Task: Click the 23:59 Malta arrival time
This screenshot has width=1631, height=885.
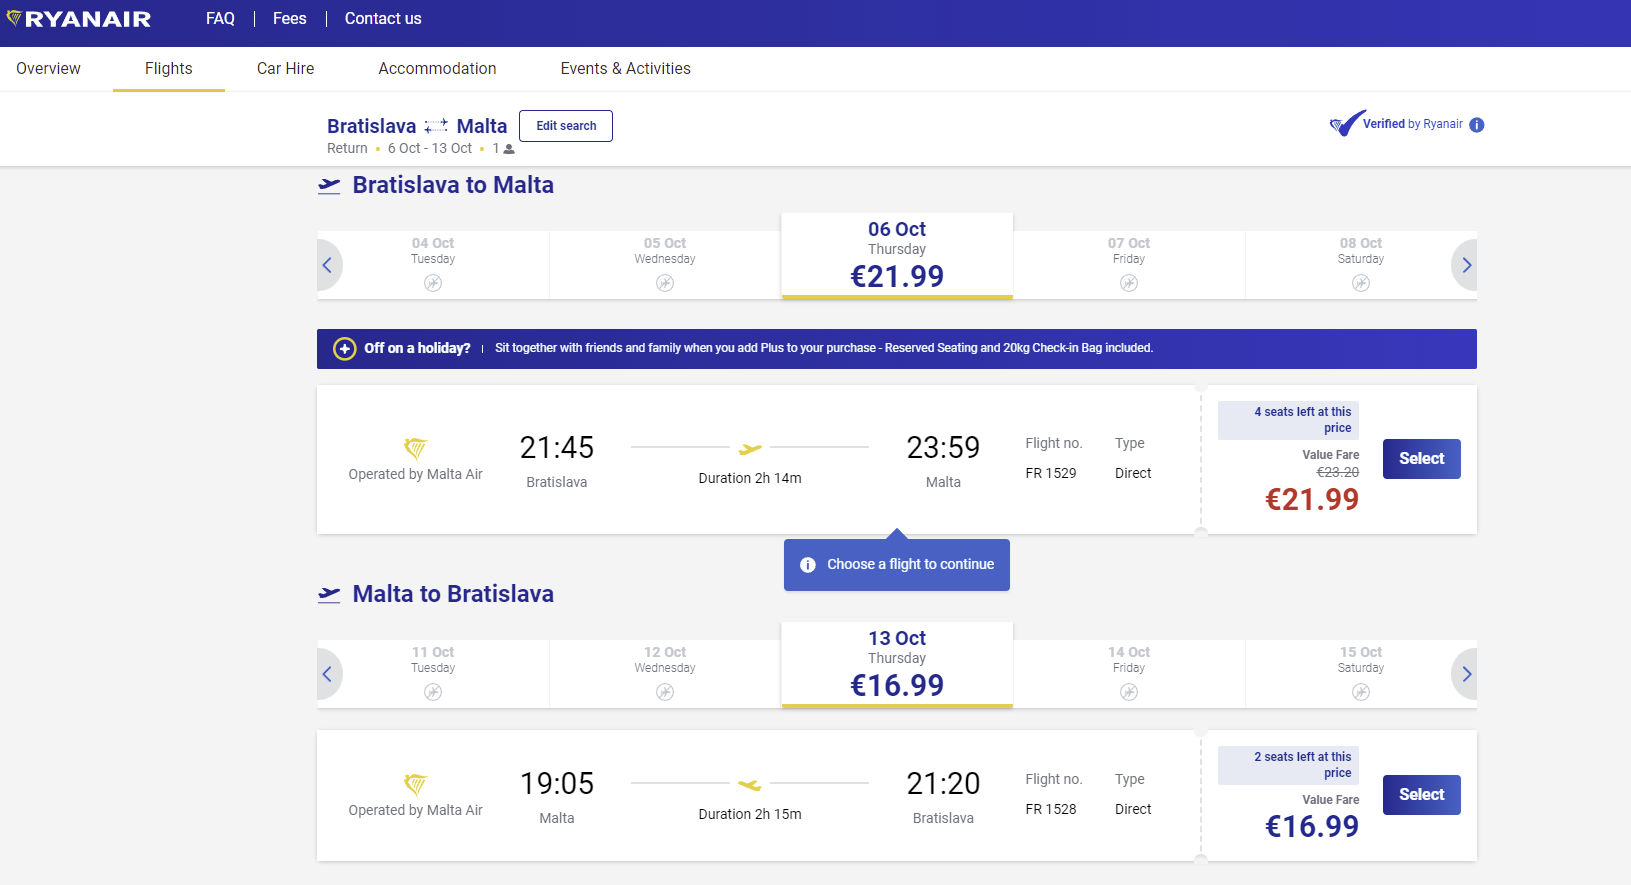Action: click(943, 447)
